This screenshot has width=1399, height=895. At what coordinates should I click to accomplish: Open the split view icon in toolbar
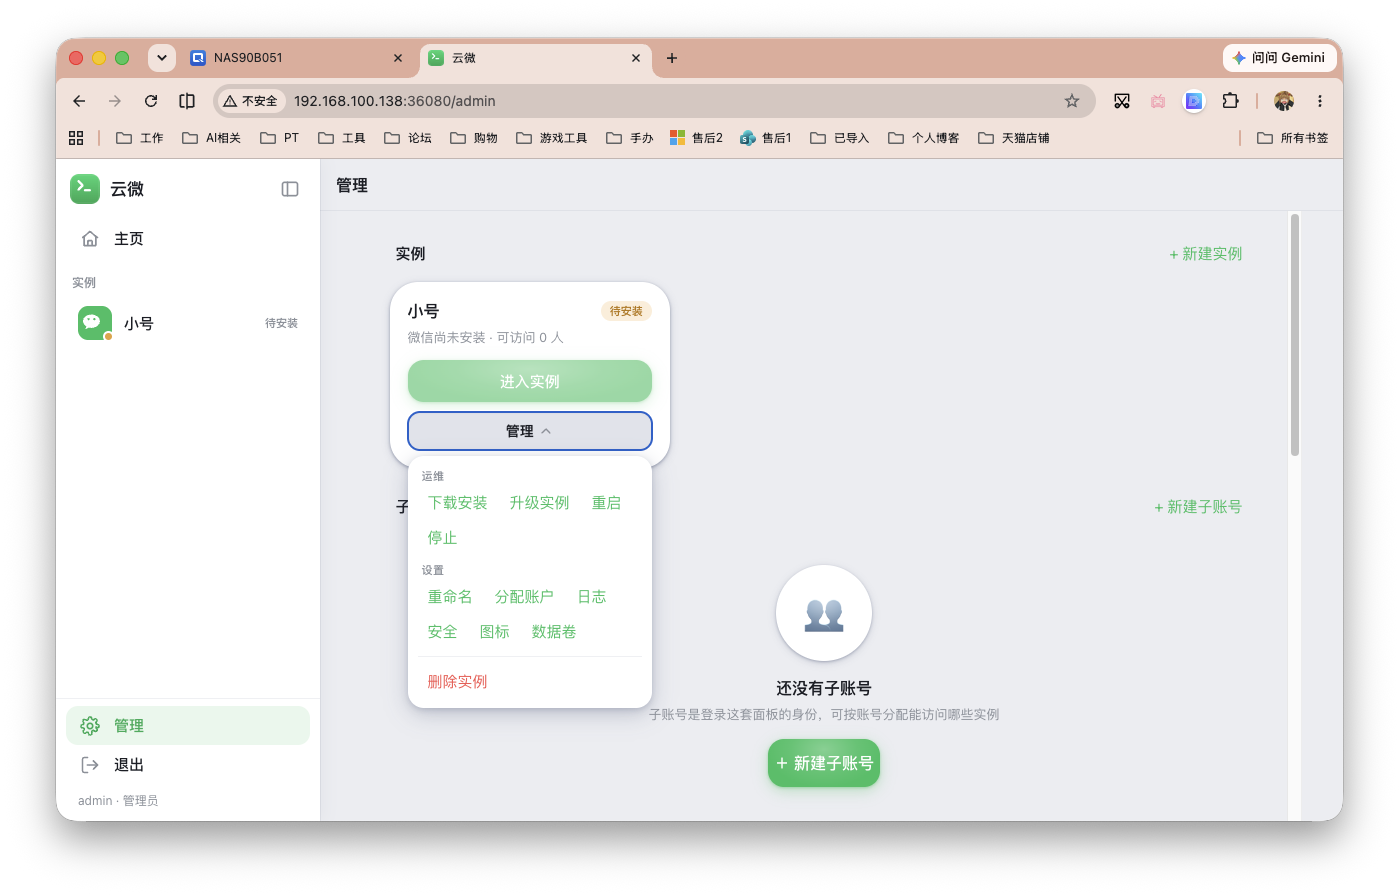click(187, 101)
